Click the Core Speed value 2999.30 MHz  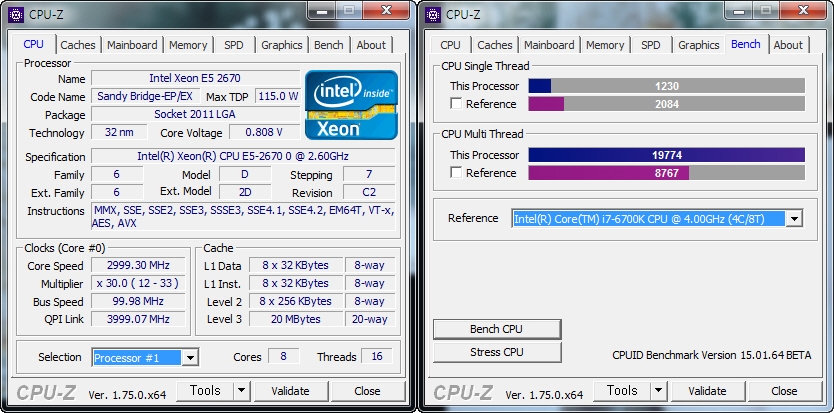coord(138,265)
